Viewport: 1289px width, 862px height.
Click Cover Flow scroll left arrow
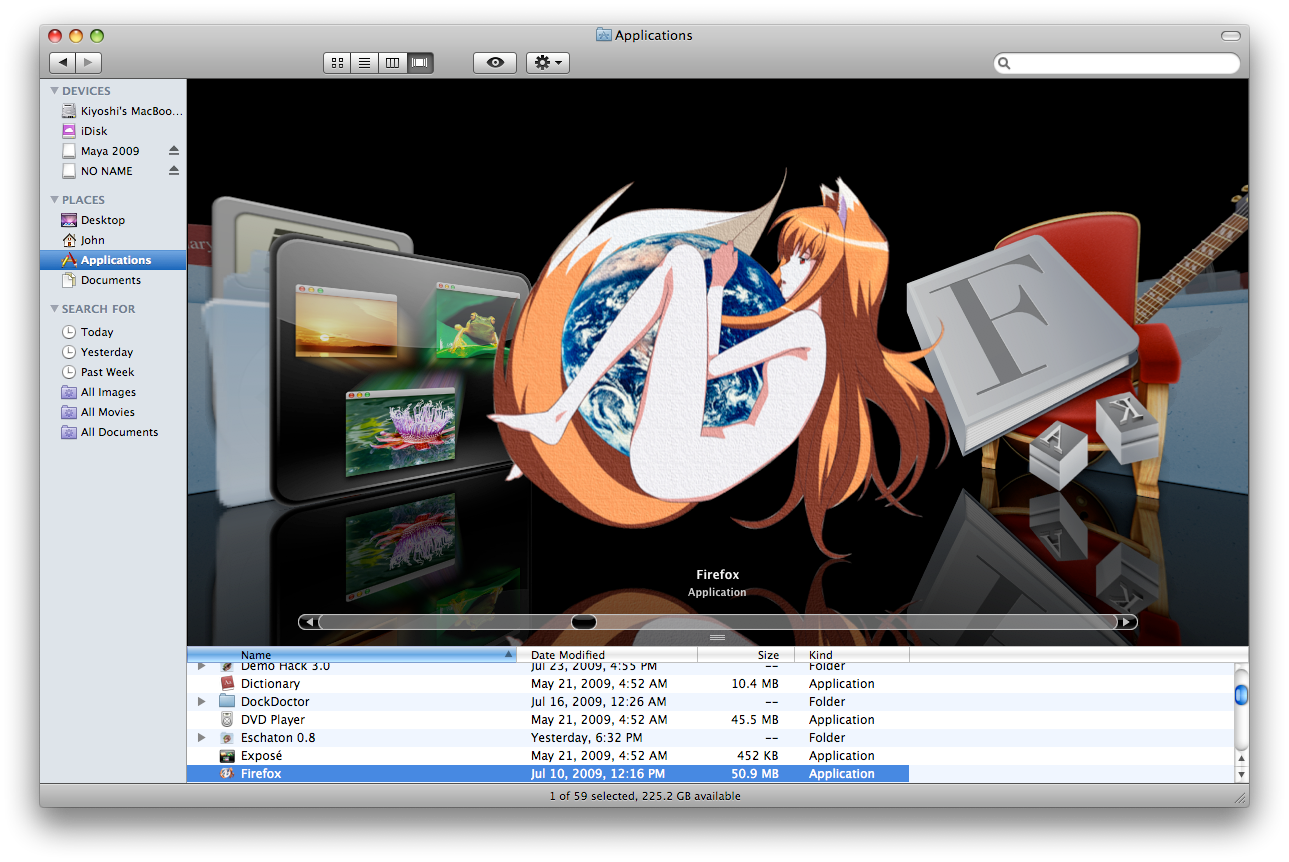pyautogui.click(x=309, y=622)
